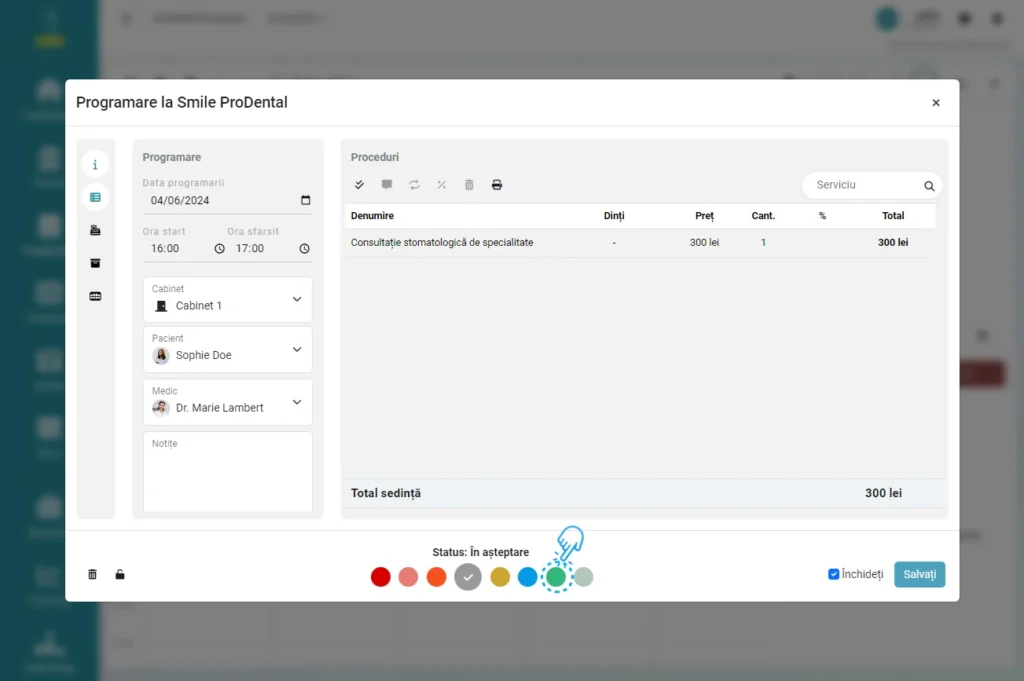
Task: Delete the appointment with the bottom-left trash icon
Action: [92, 574]
